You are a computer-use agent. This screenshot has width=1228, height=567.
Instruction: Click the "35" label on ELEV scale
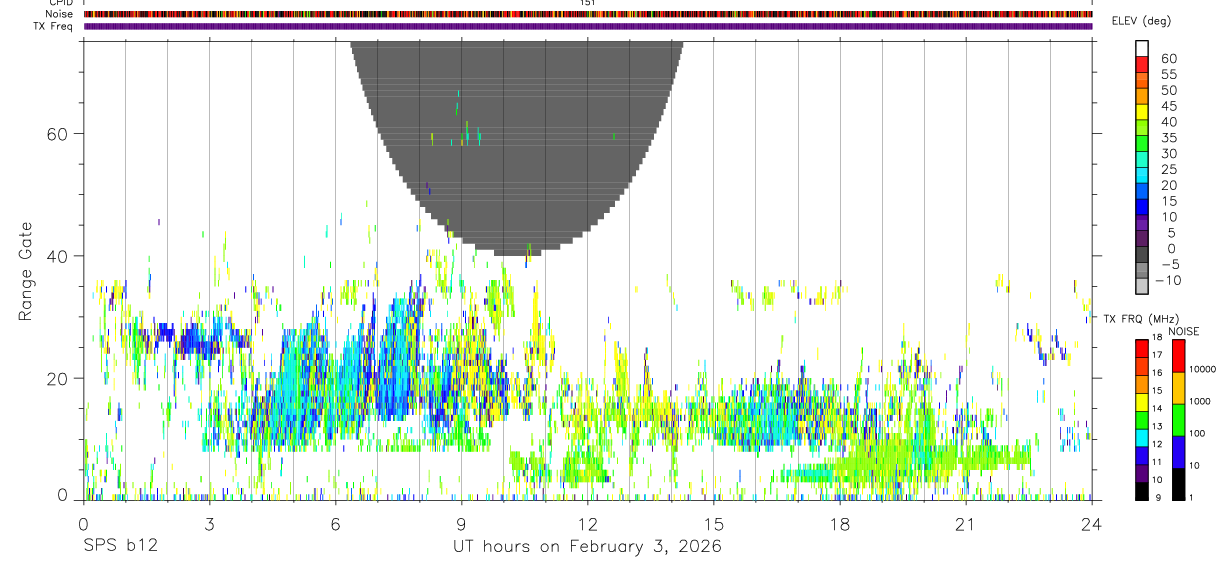[1168, 138]
